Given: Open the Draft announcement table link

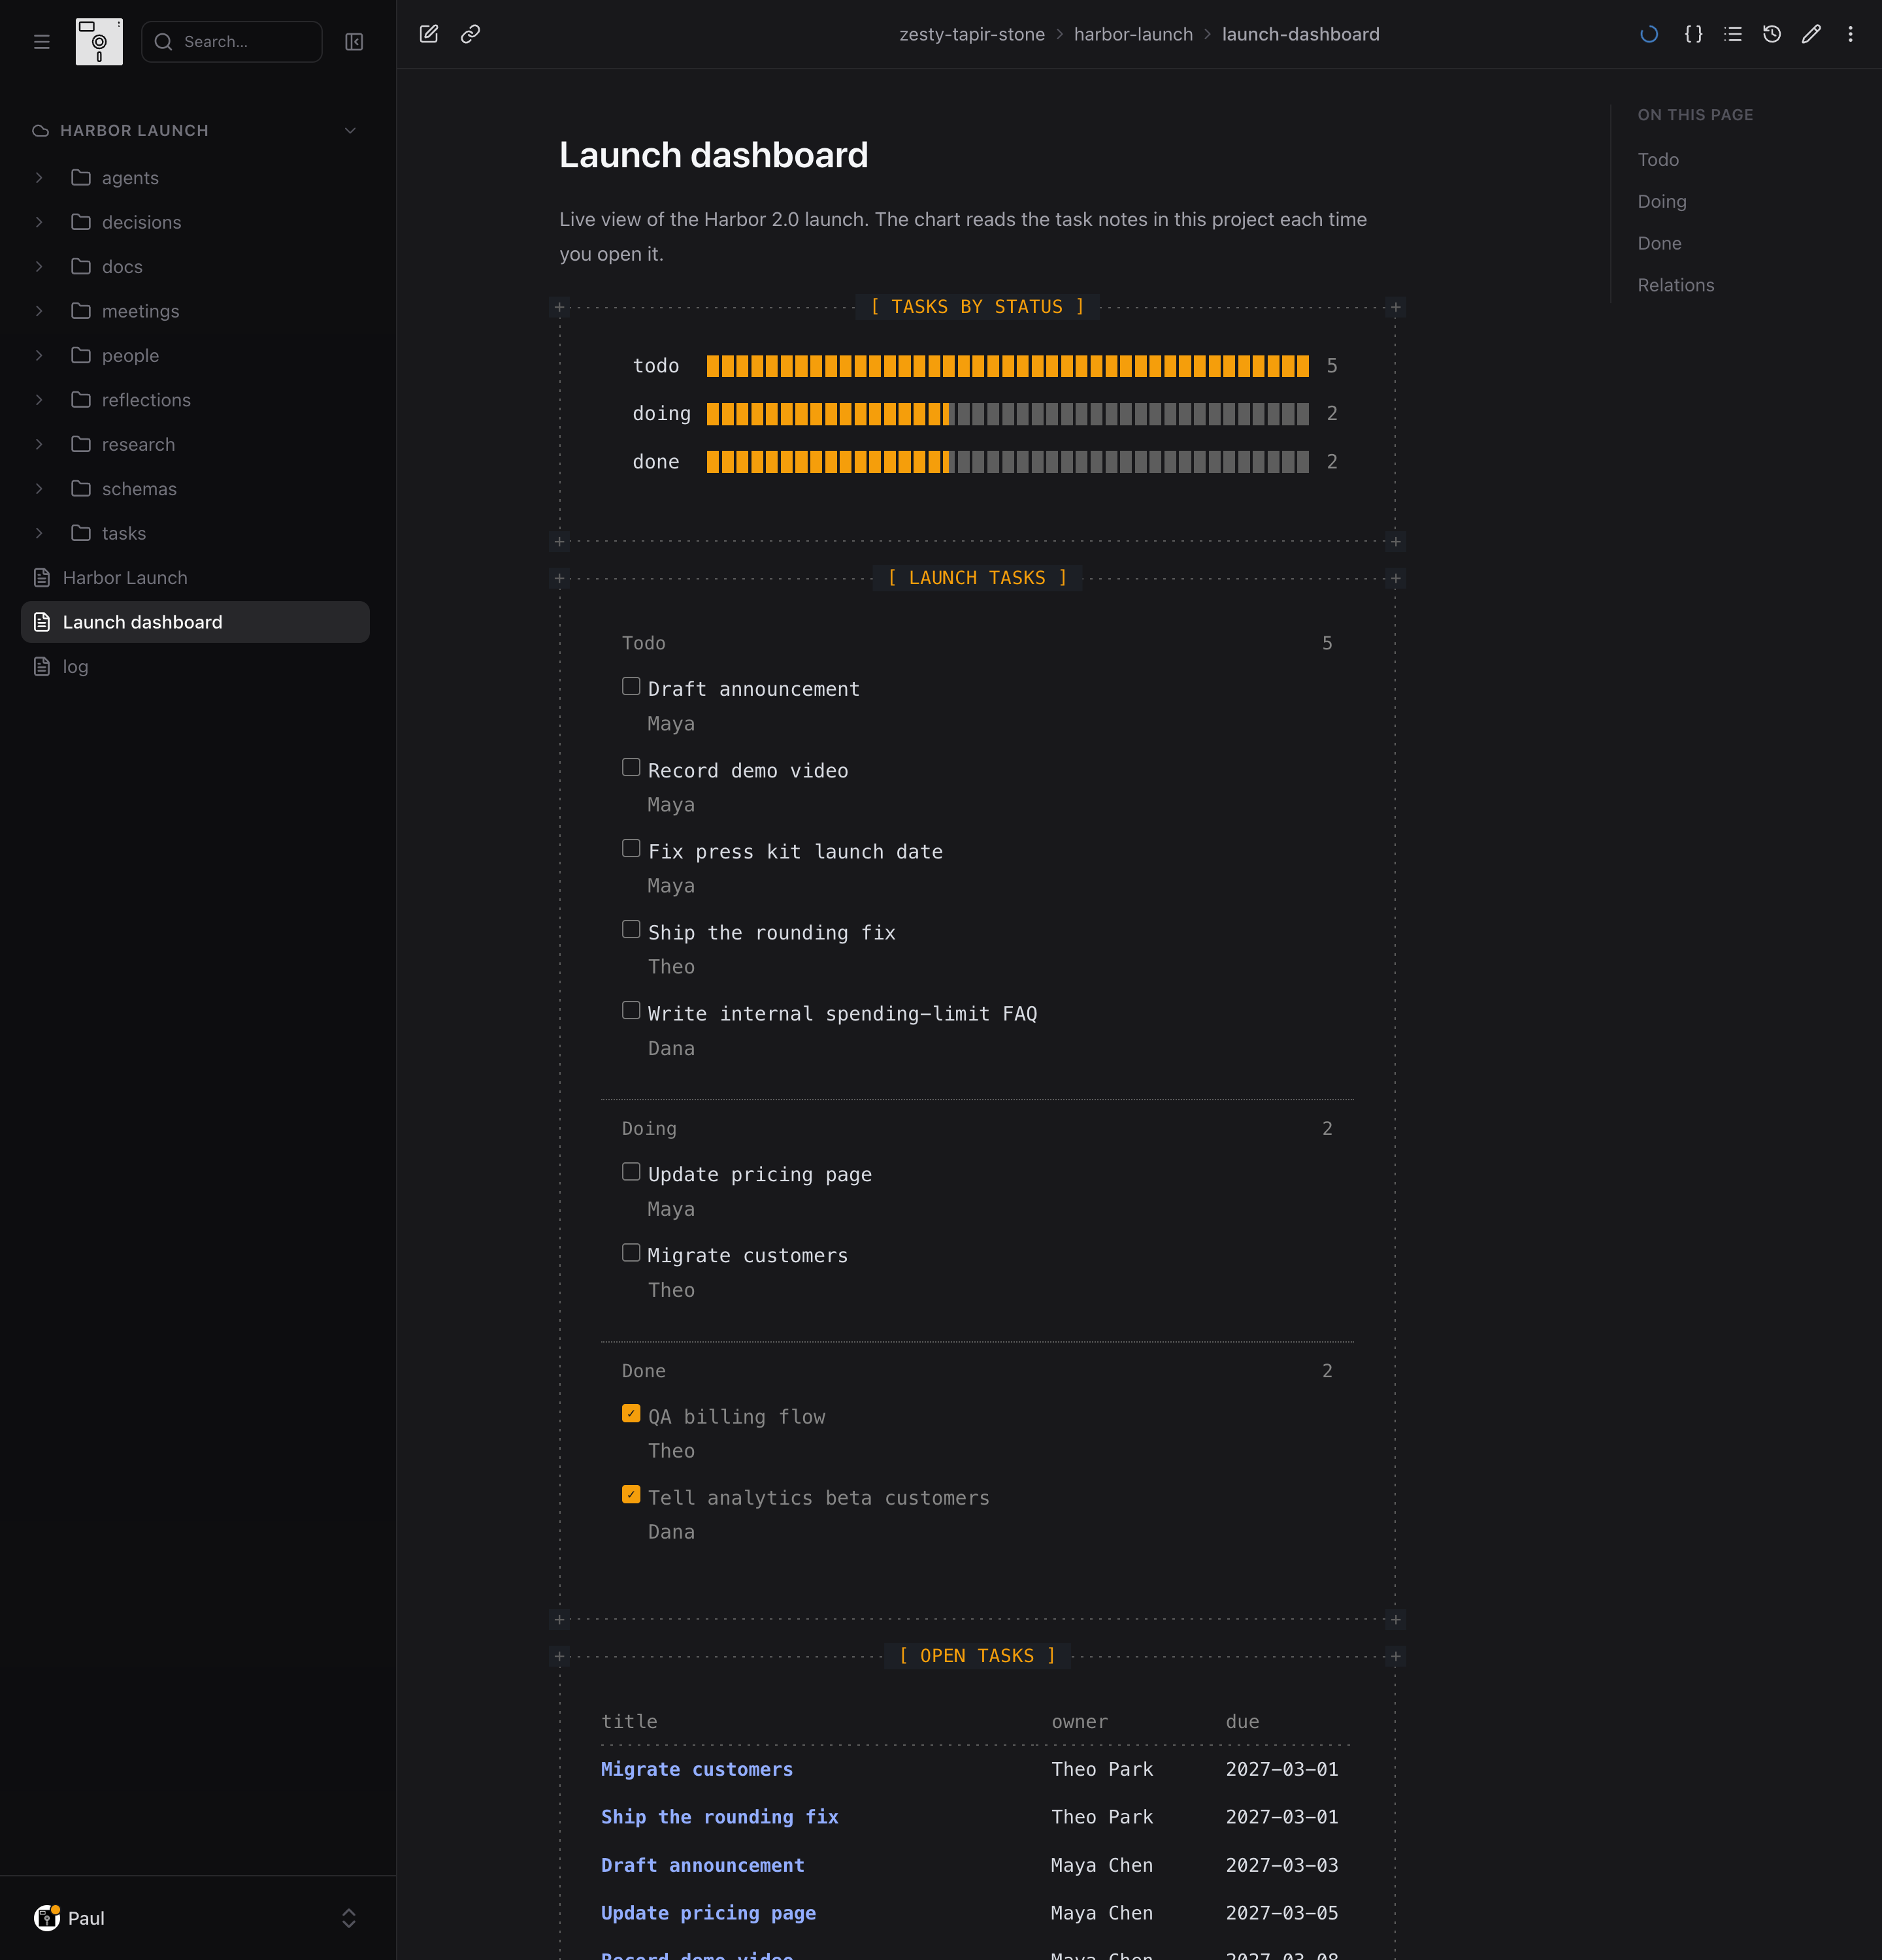Looking at the screenshot, I should [703, 1865].
